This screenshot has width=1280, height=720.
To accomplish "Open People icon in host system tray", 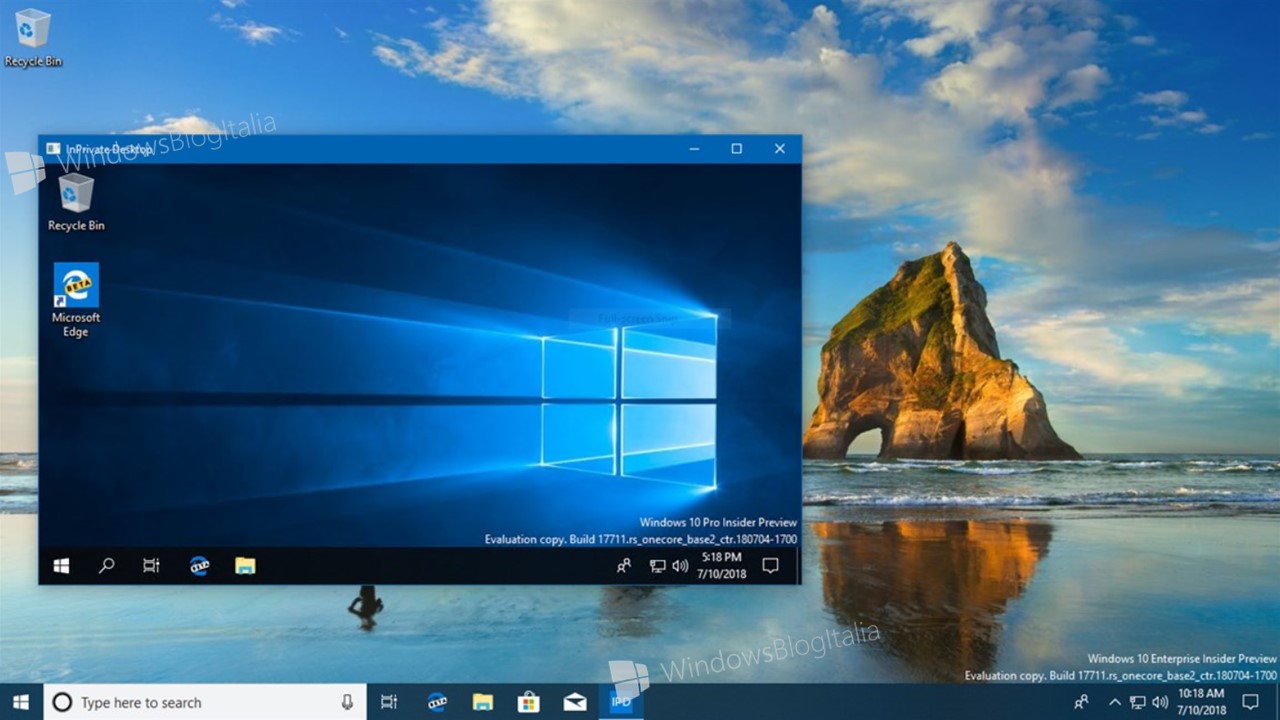I will click(x=1081, y=702).
